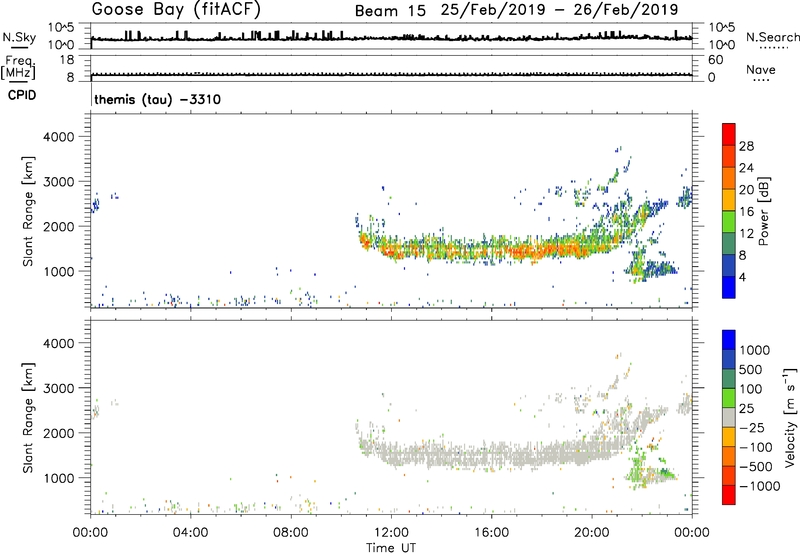
Task: Click the 'Goose Bay (fitACF)' title text
Action: click(176, 9)
